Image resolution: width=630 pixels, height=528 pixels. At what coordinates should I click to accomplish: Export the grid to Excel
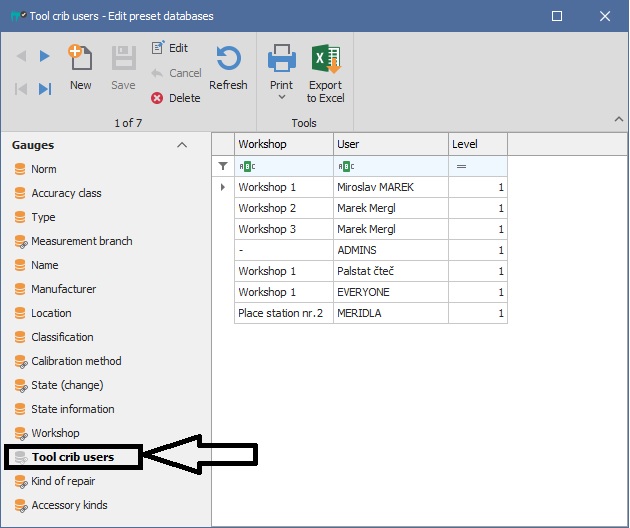325,73
